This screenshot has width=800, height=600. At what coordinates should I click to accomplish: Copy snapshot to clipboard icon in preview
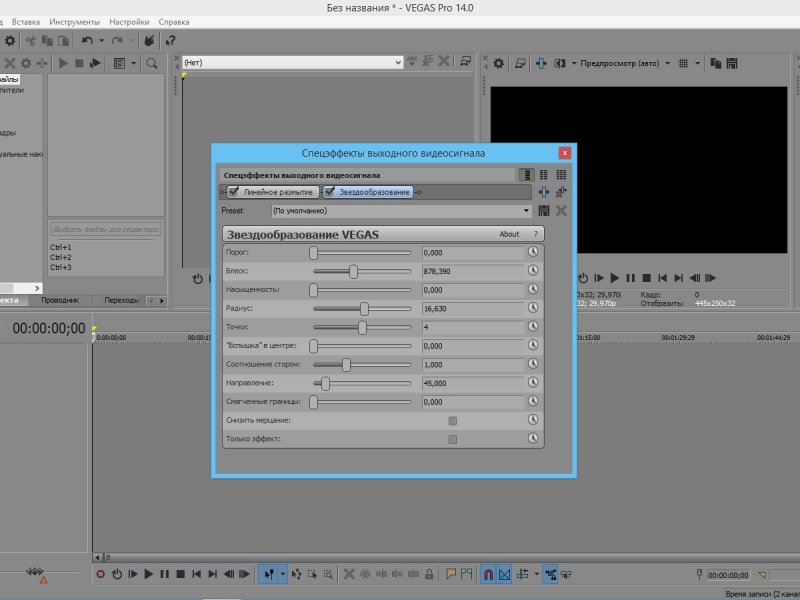pyautogui.click(x=716, y=63)
